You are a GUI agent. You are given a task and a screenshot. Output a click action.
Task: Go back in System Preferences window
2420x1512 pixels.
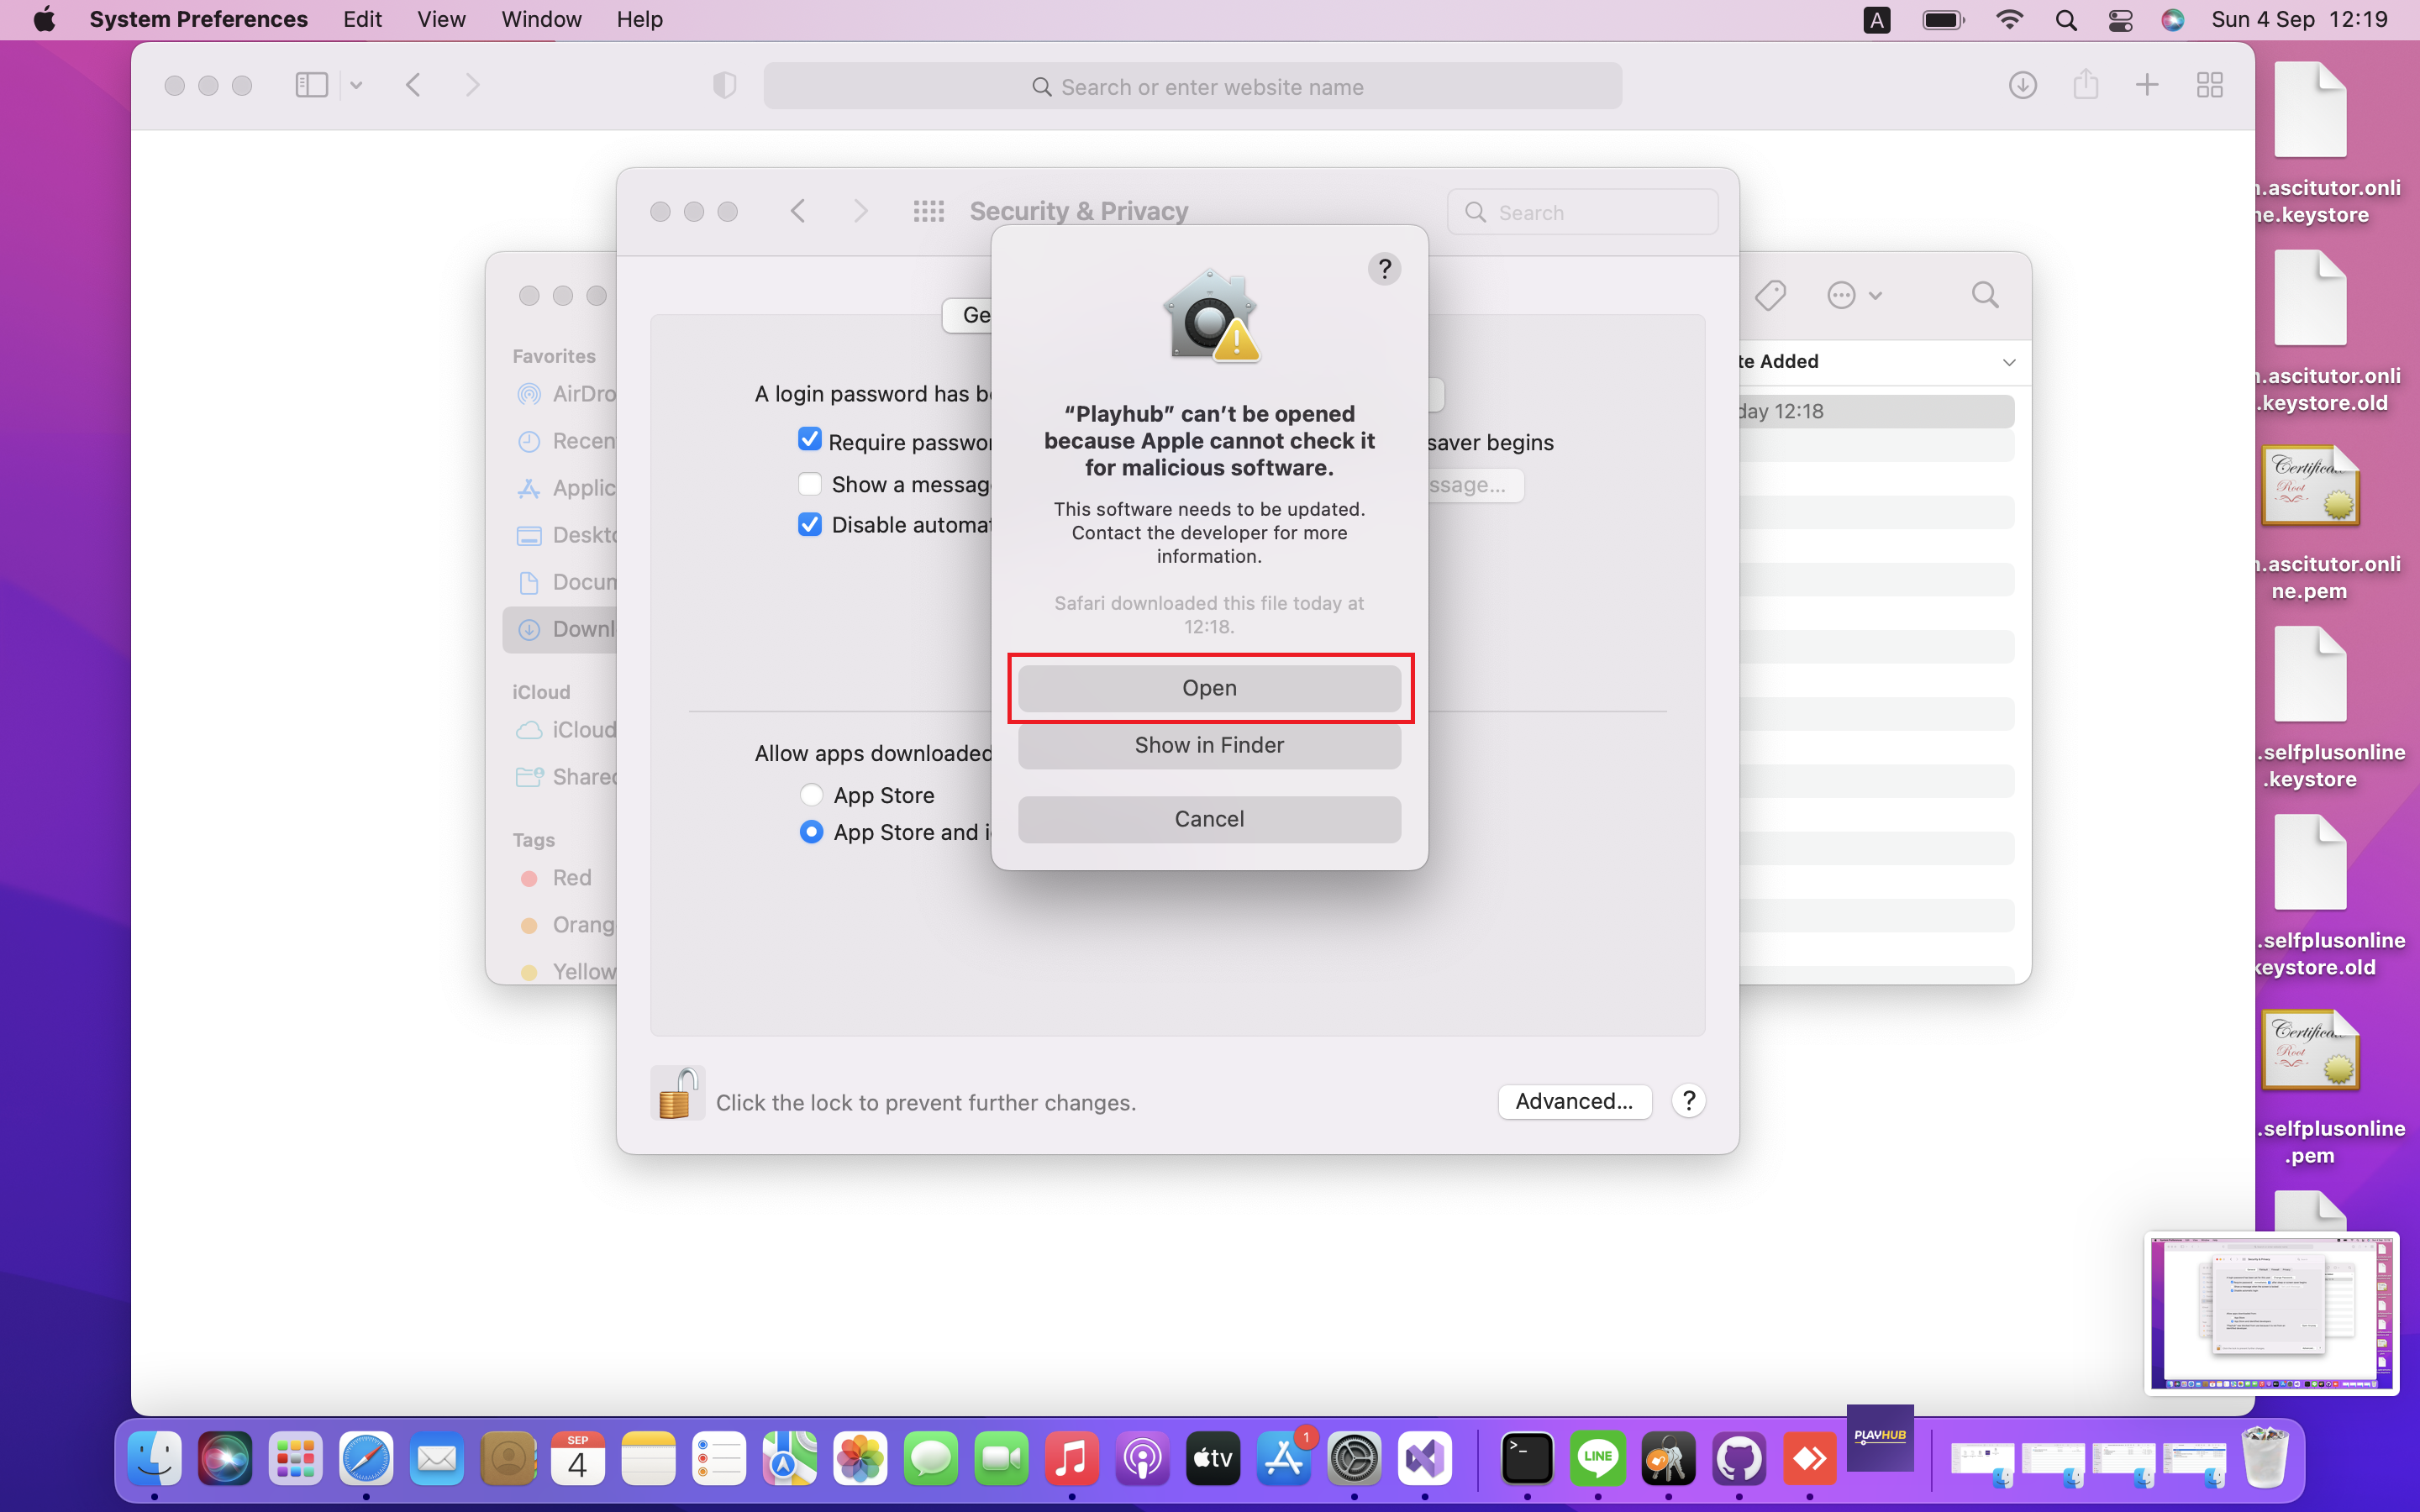click(798, 211)
